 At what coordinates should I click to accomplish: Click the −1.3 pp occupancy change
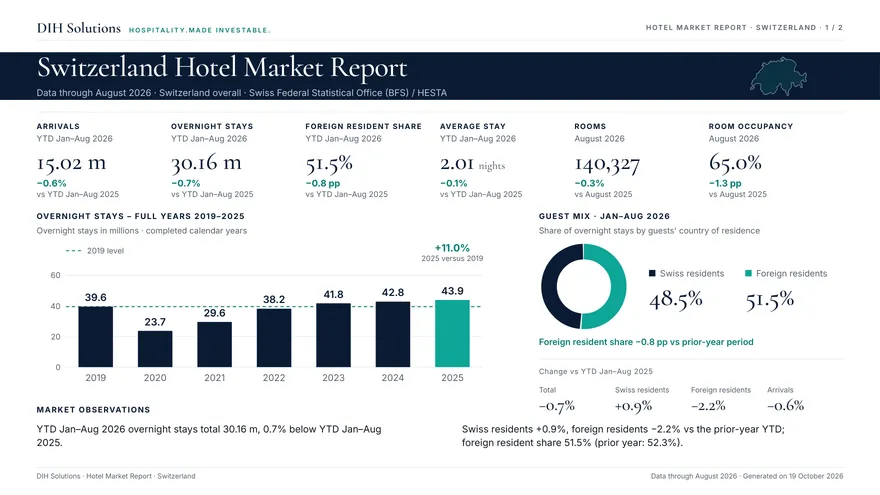coord(725,184)
